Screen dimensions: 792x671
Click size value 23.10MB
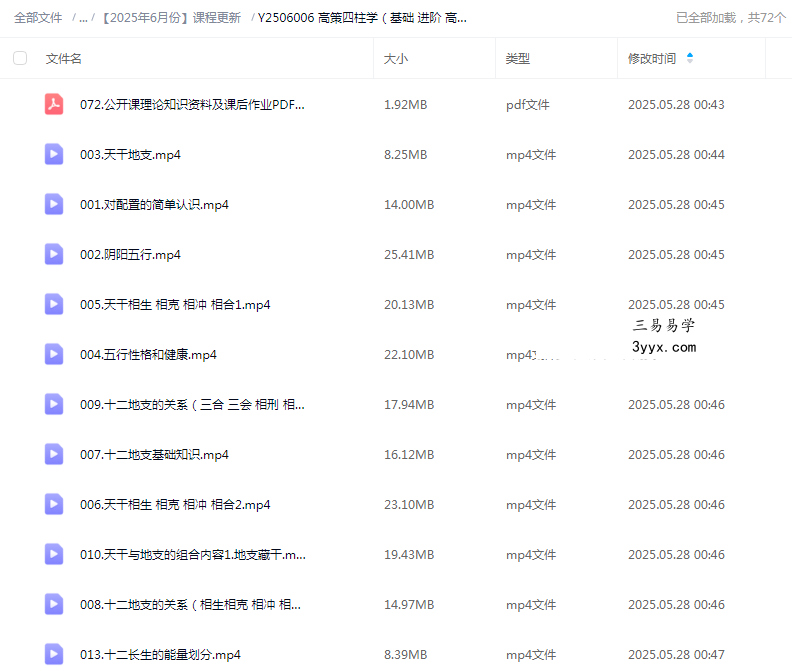click(409, 505)
